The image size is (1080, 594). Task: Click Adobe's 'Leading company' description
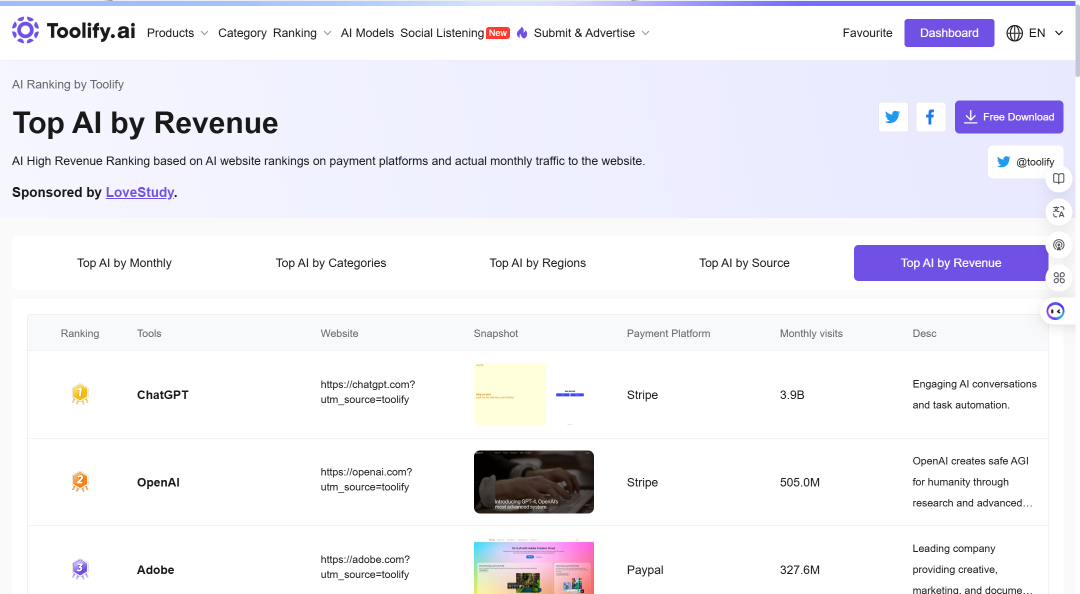[x=972, y=569]
